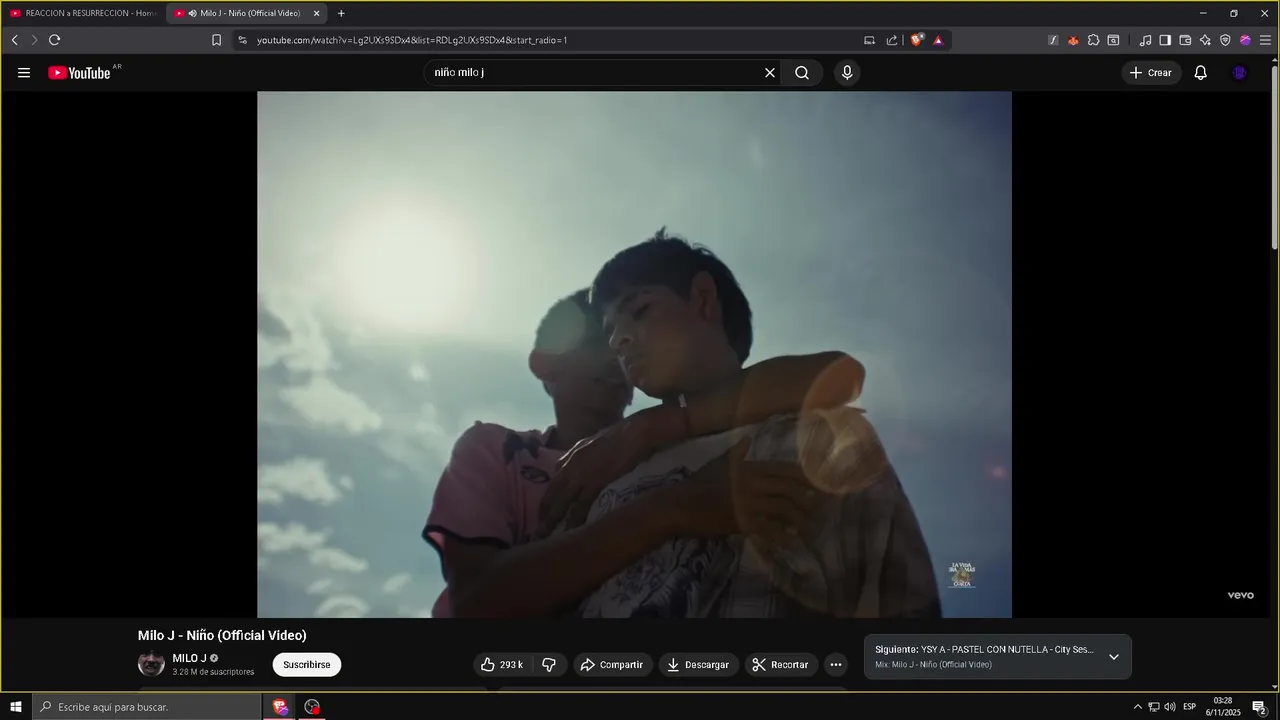Open a new browser tab
This screenshot has width=1280, height=720.
(x=341, y=13)
